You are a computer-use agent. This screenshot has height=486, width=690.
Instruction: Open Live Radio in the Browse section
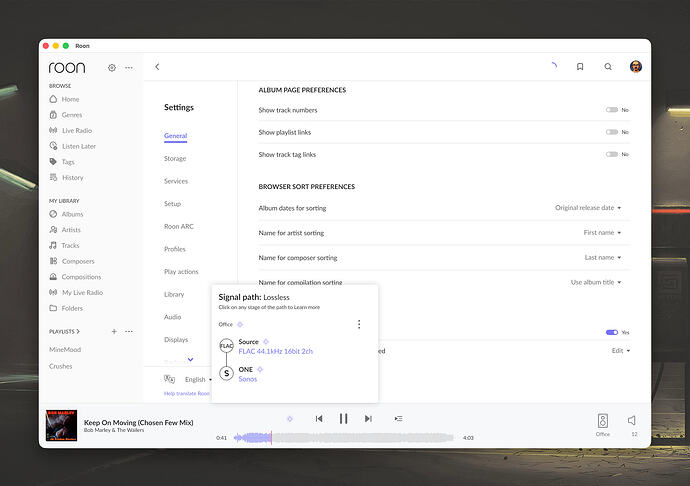coord(70,130)
